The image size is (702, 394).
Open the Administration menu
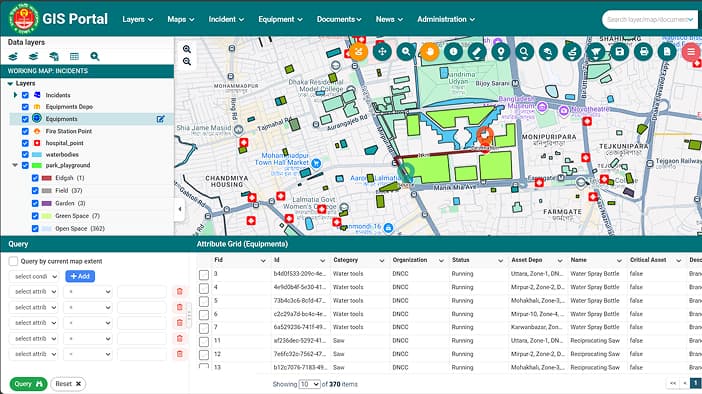click(x=446, y=19)
